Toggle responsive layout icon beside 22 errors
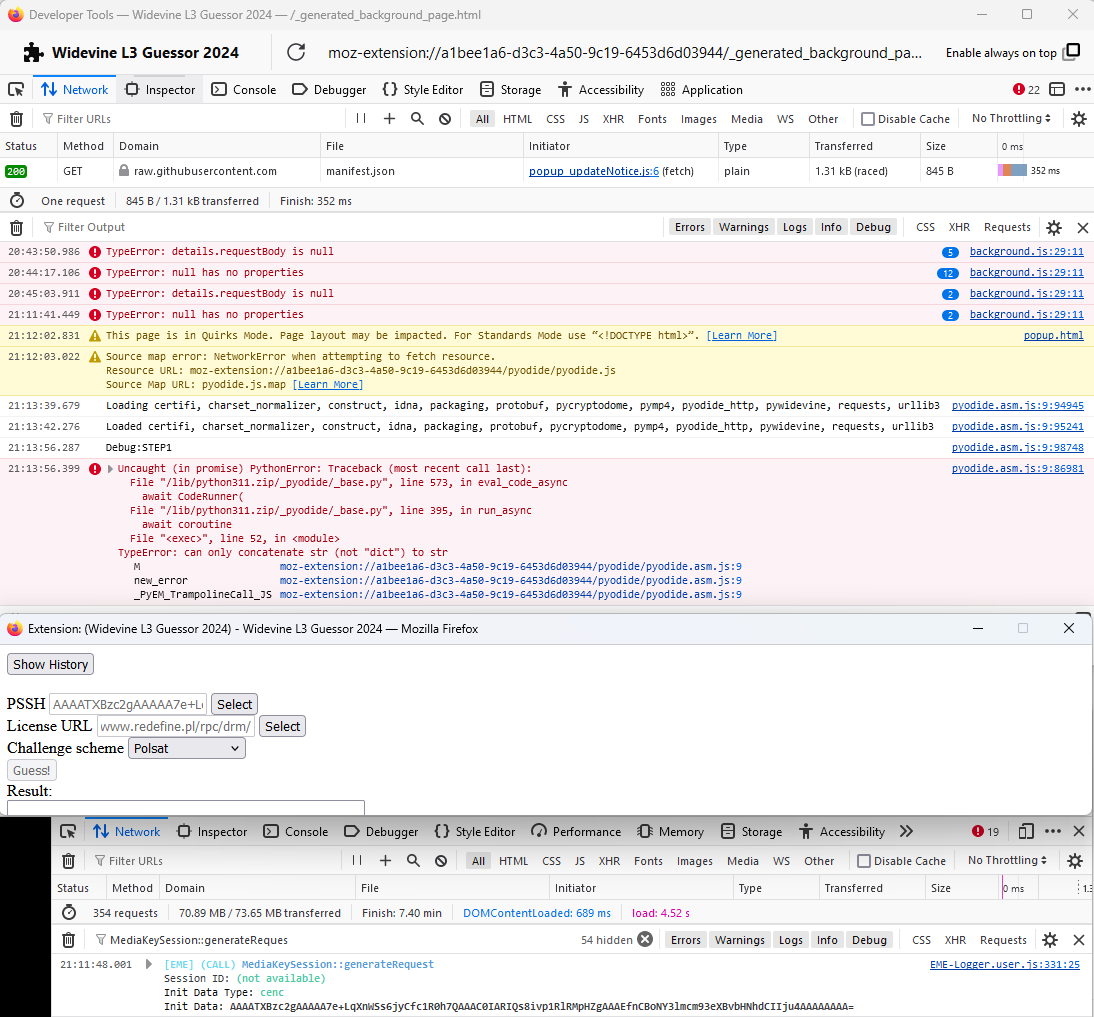The image size is (1094, 1017). (1057, 89)
